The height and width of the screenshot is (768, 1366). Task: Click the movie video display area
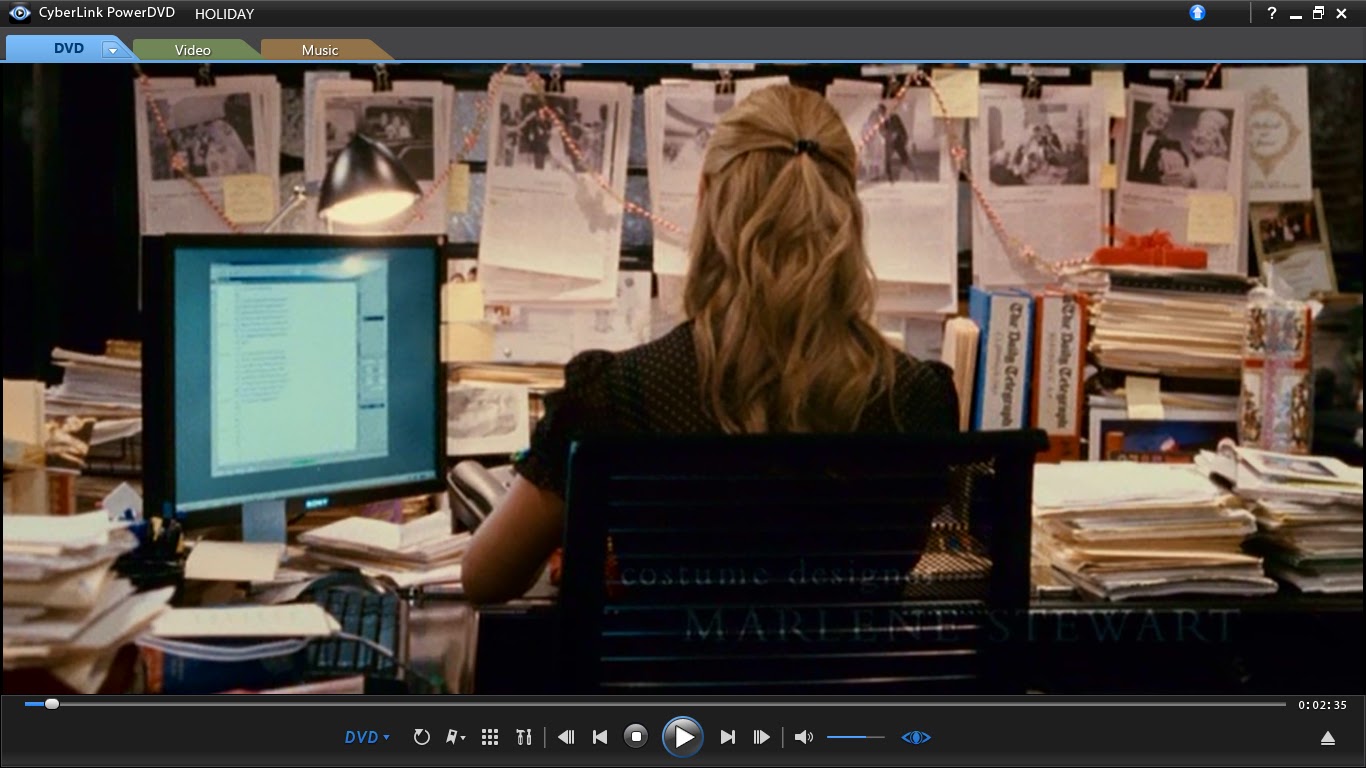click(683, 378)
